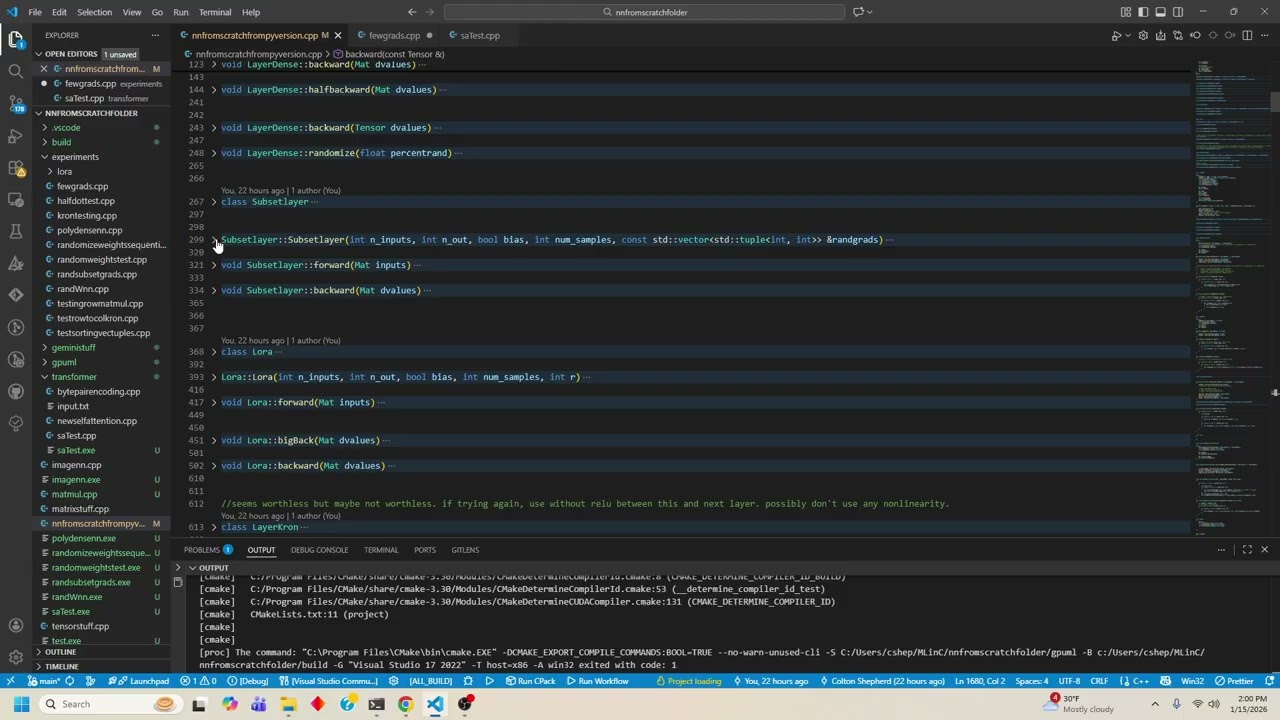Screen dimensions: 1280x720
Task: Click the weather widget showing 30°F
Action: (x=1080, y=704)
